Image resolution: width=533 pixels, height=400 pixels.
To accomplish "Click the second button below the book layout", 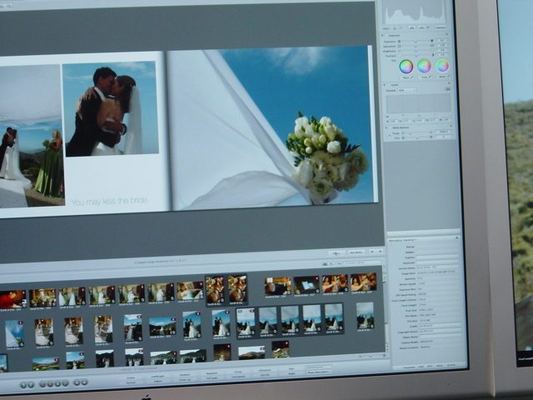I will (356, 252).
